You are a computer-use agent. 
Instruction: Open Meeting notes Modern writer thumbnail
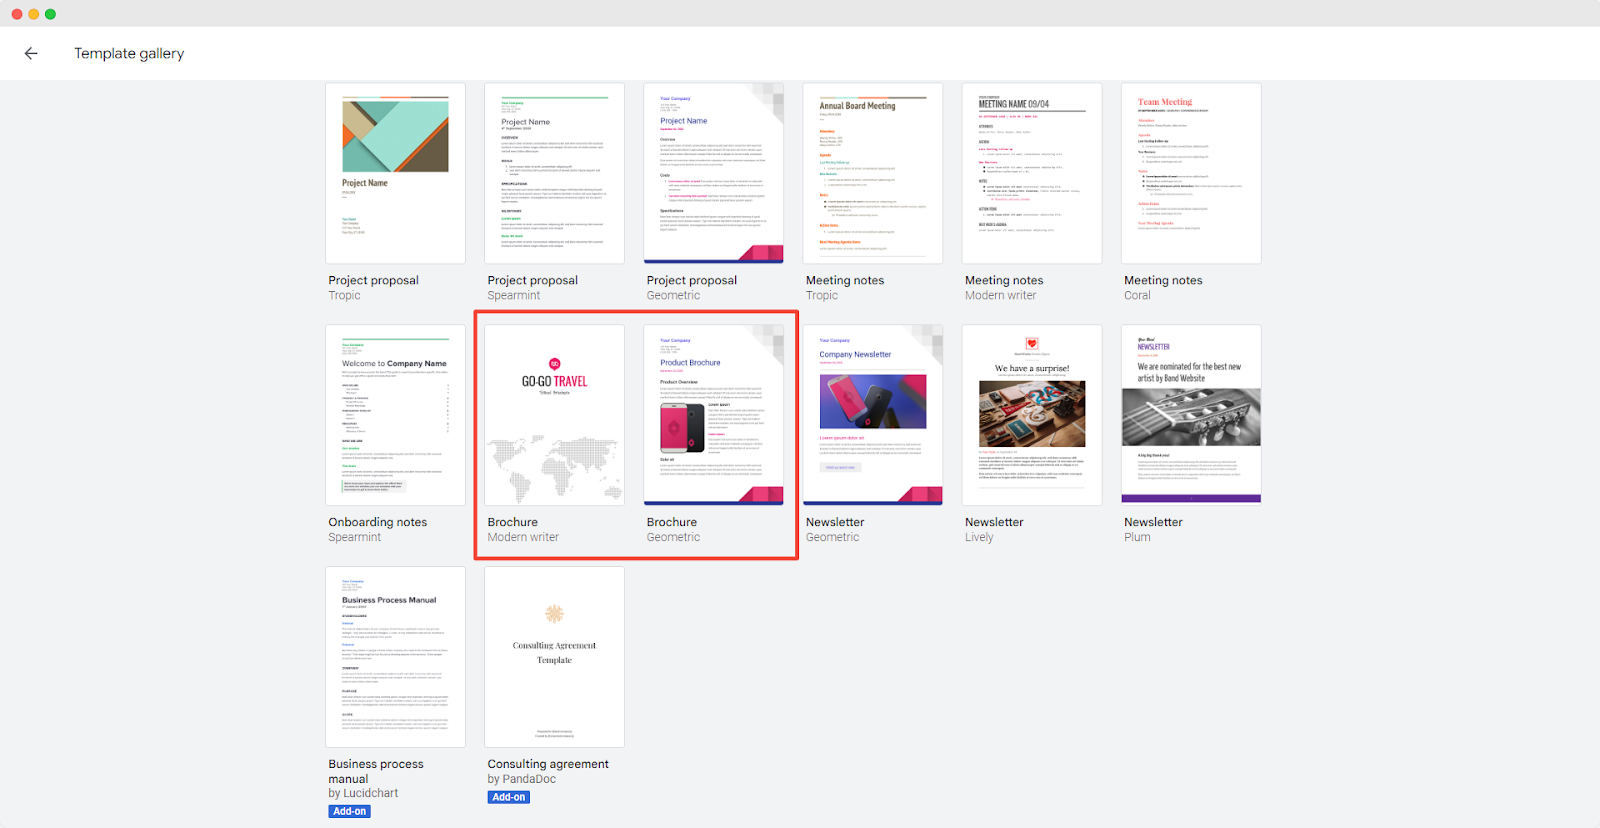pos(1031,173)
